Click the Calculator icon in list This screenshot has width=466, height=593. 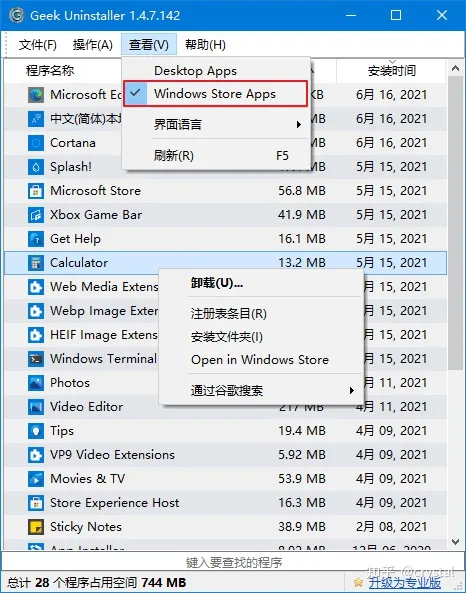coord(36,263)
